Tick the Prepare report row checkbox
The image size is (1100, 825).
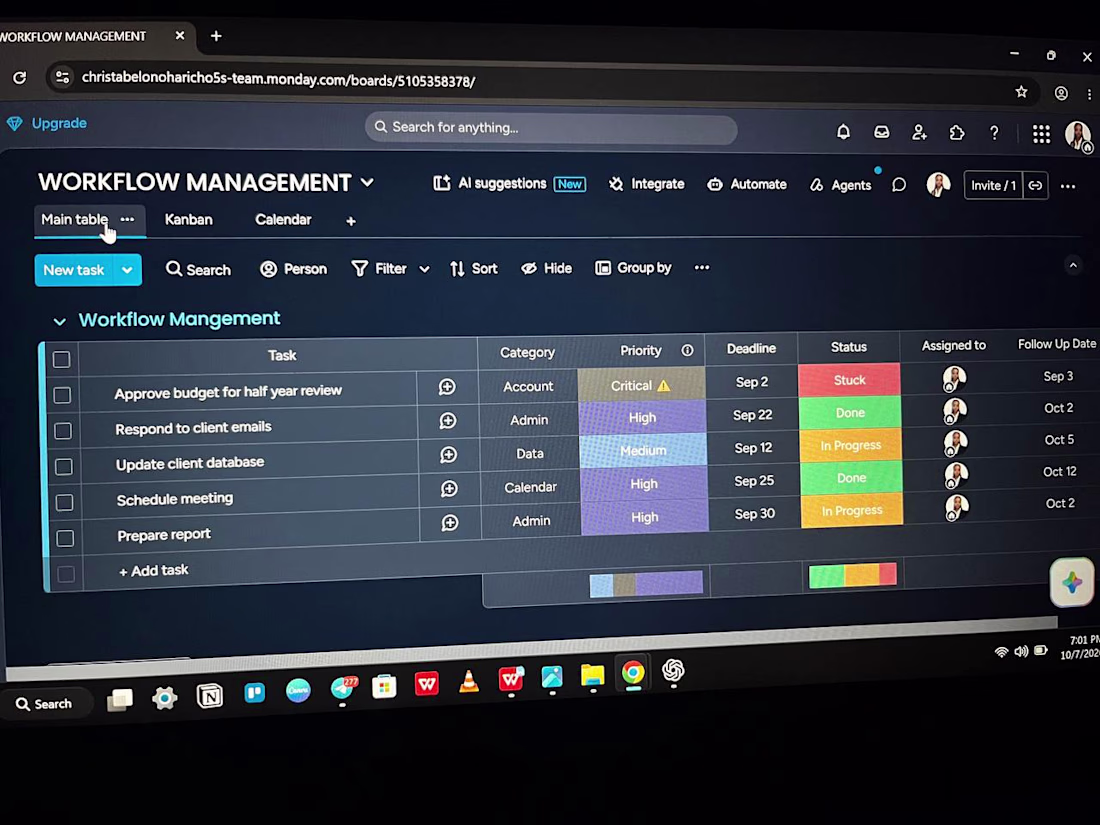(x=65, y=538)
